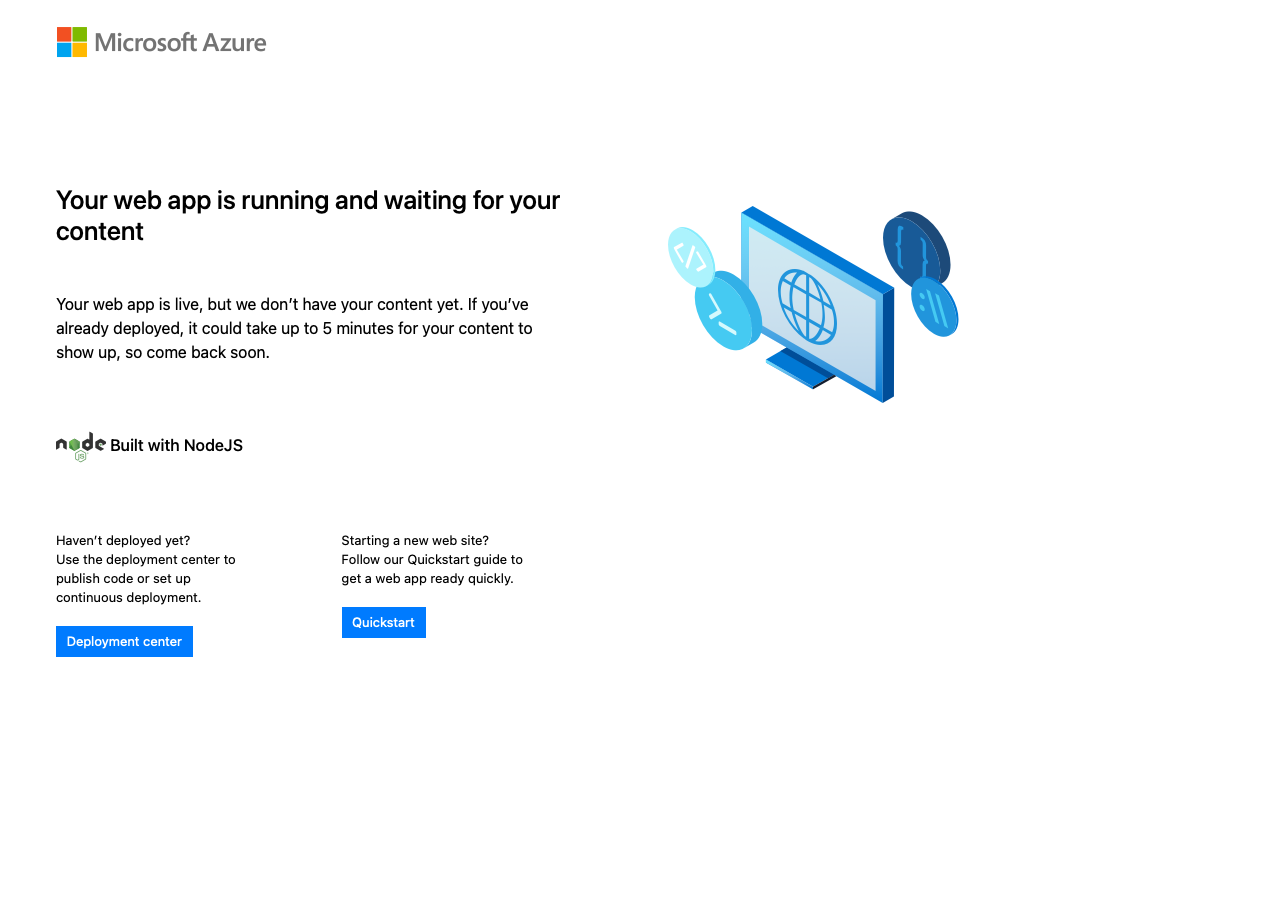1266x911 pixels.
Task: Click heading "Your web app is running and waiting"
Action: tap(308, 215)
